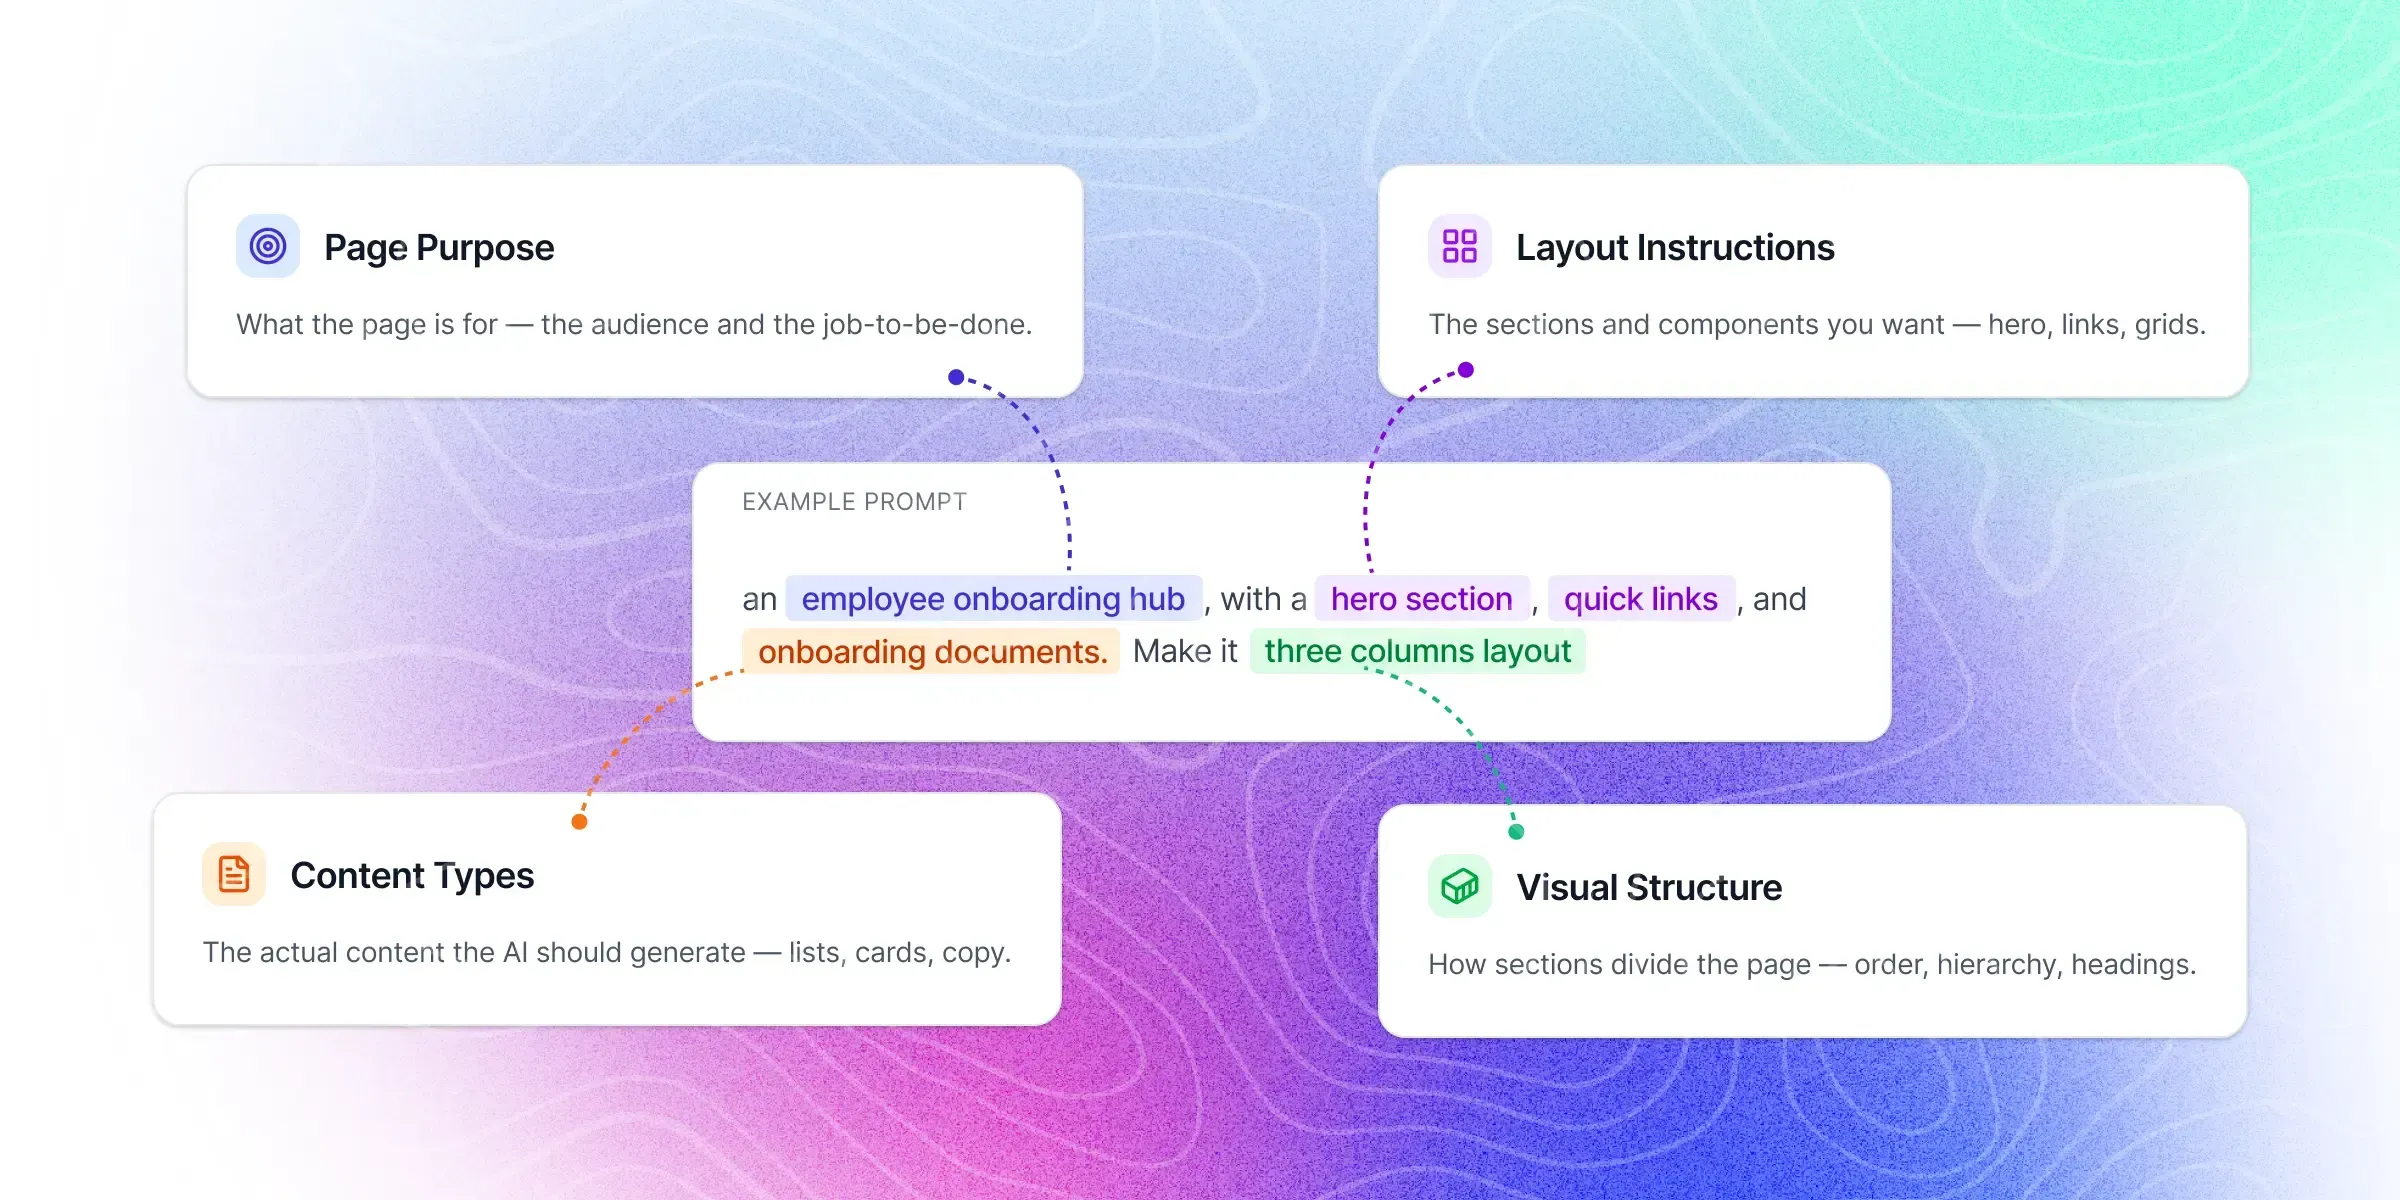Click the green connector dot above Visual Structure

tap(1516, 832)
